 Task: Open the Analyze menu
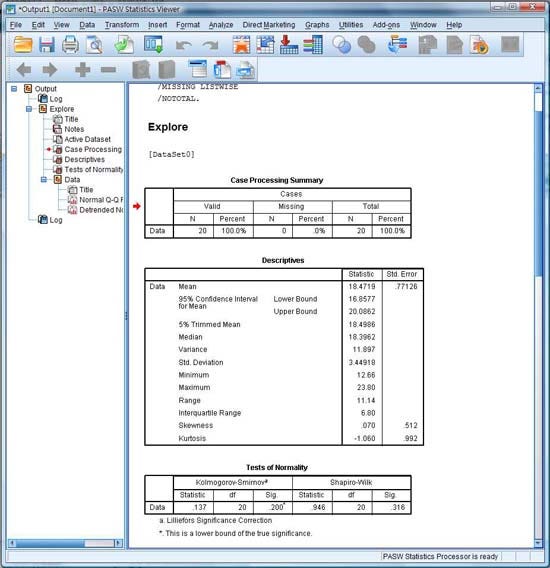coord(221,25)
